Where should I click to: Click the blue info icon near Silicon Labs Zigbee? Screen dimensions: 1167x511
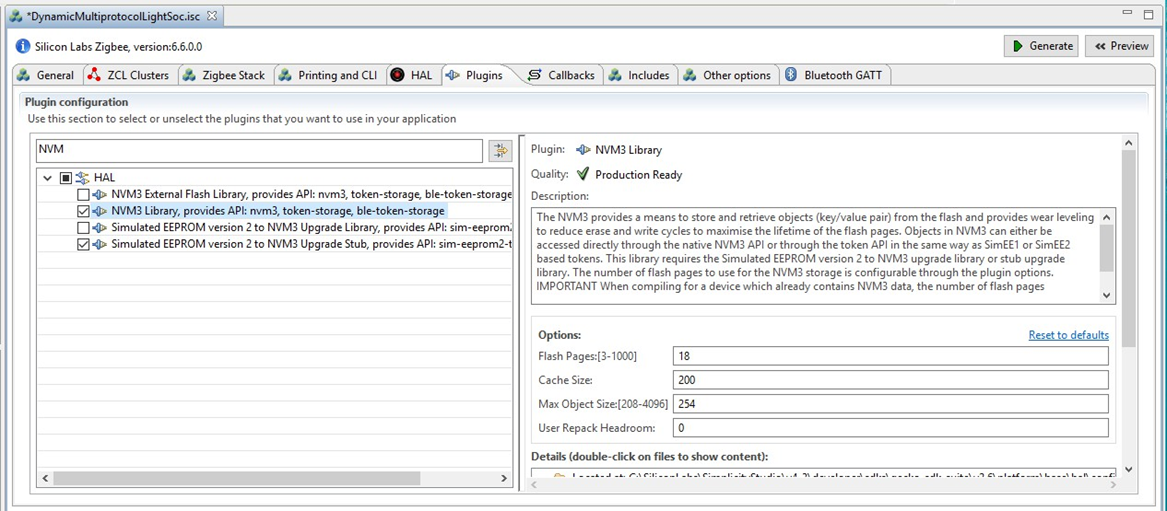[x=23, y=46]
